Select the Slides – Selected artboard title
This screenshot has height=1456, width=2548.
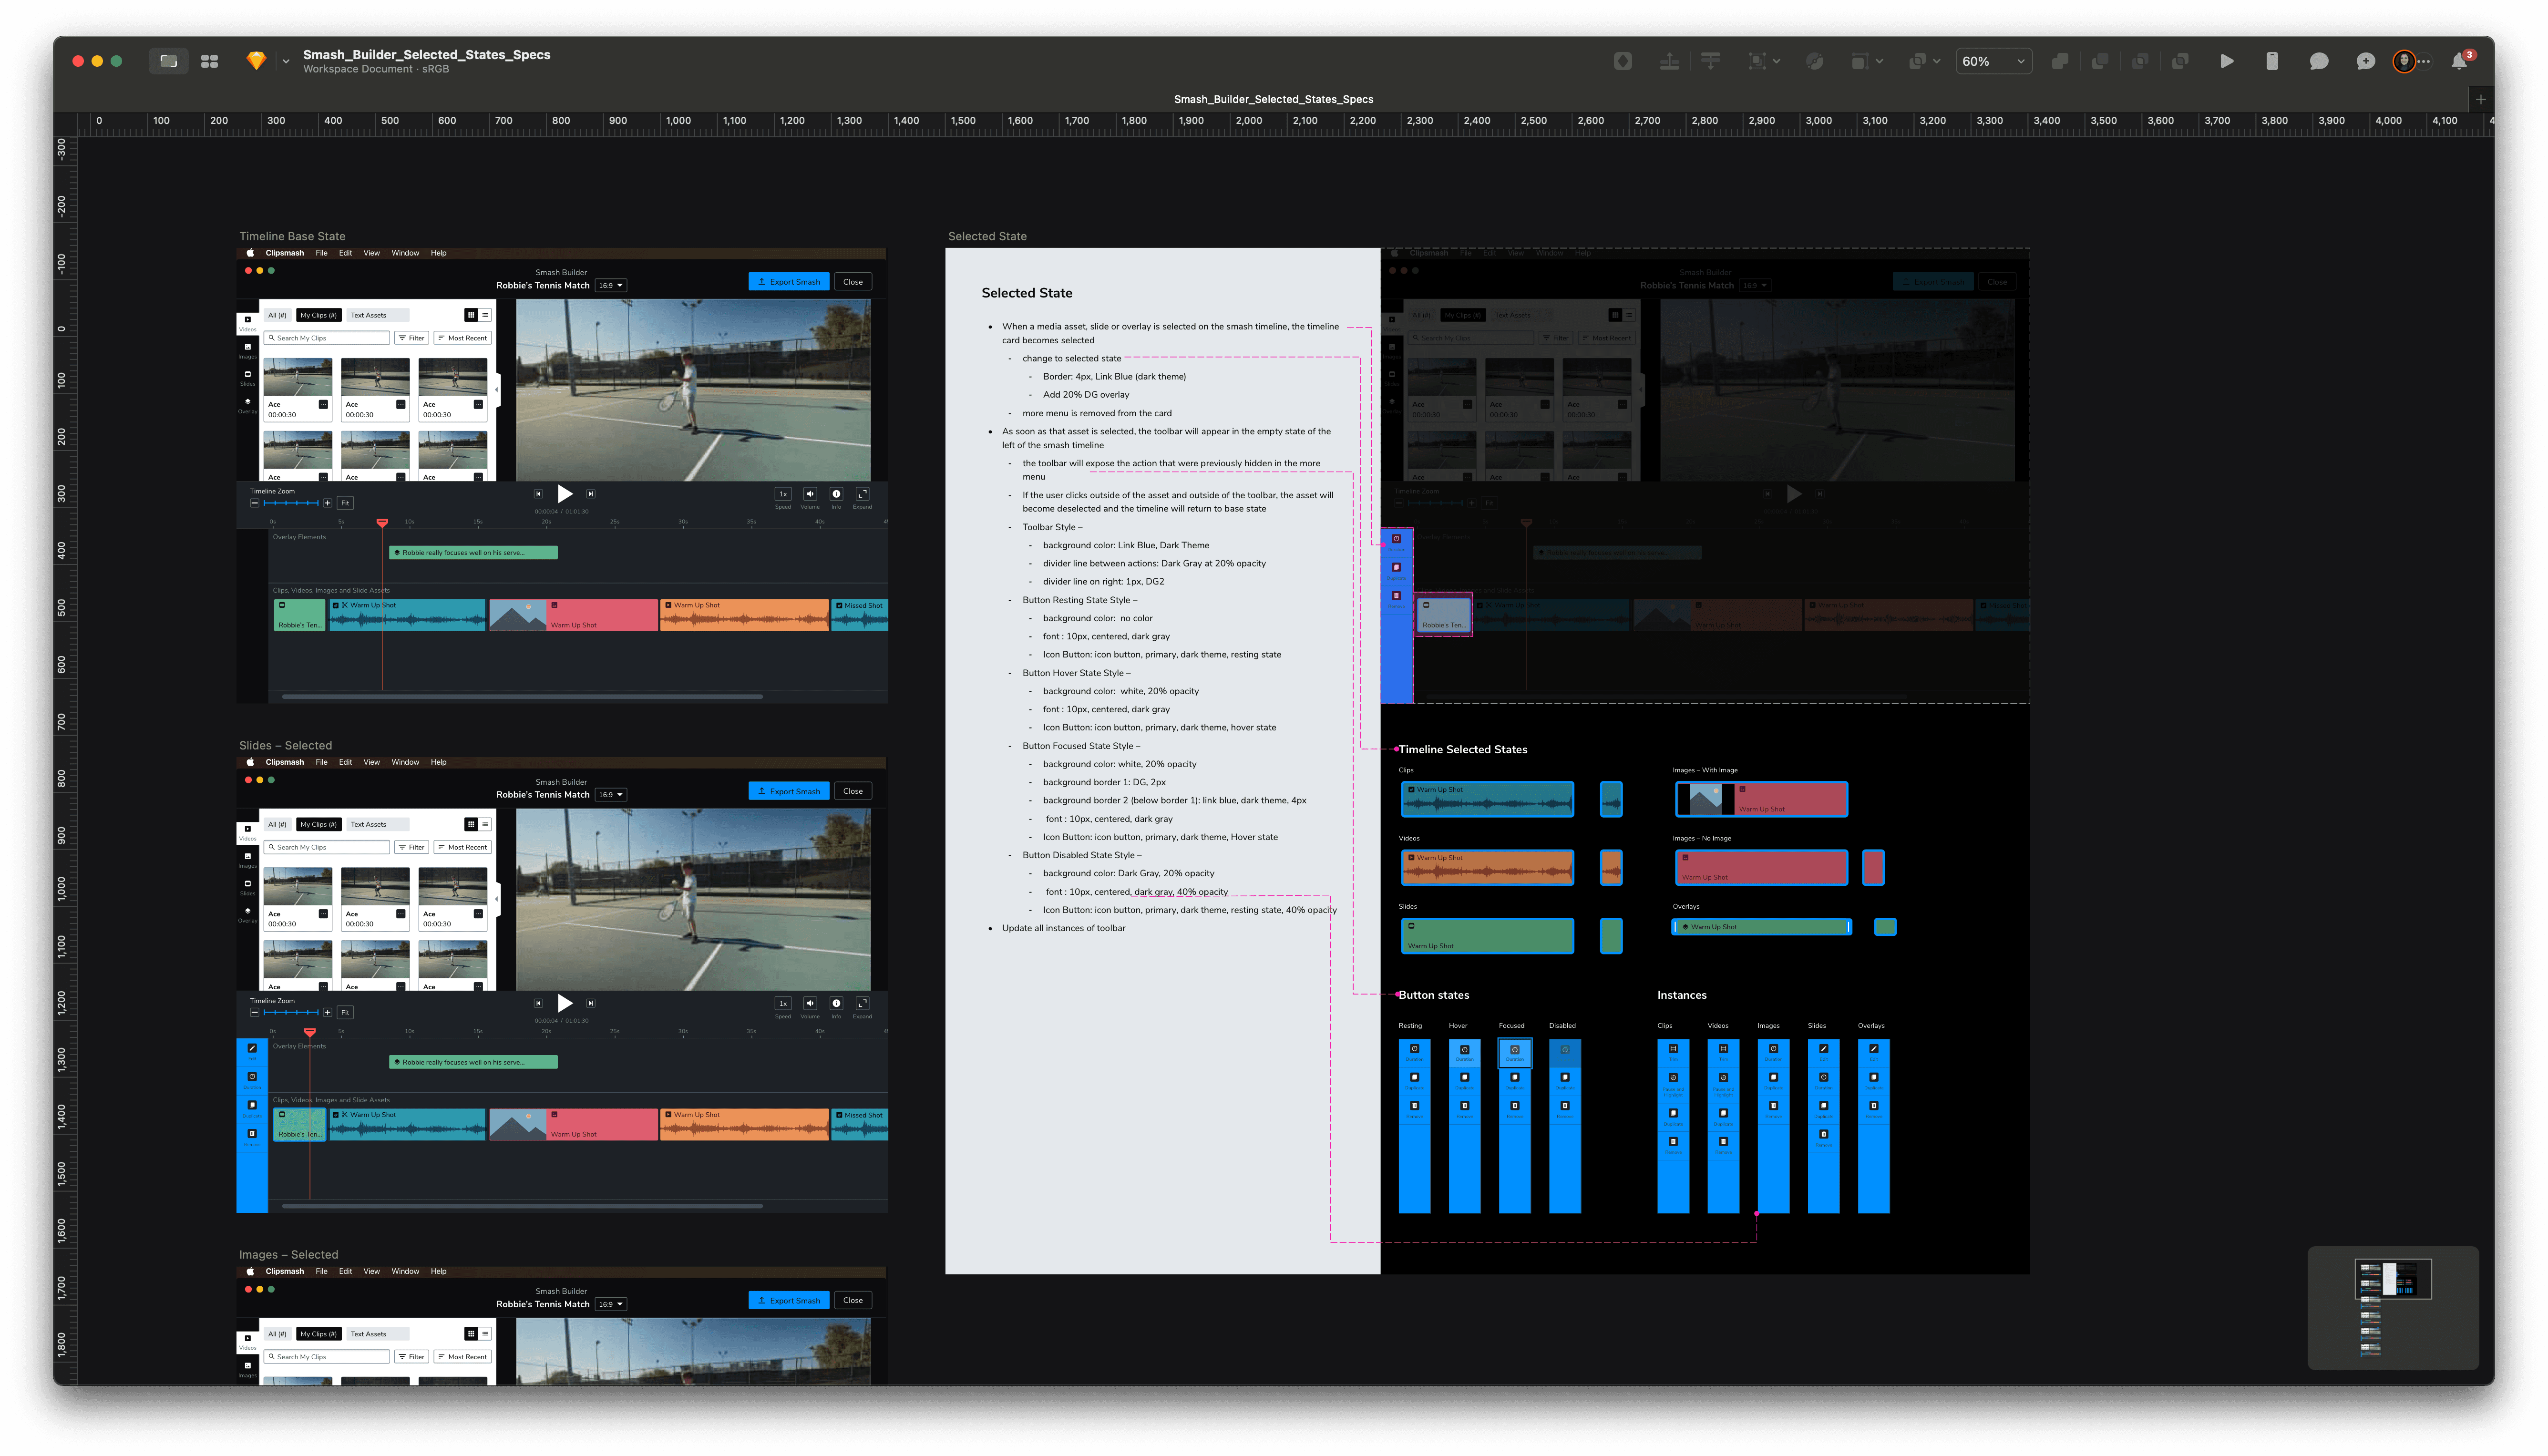285,745
